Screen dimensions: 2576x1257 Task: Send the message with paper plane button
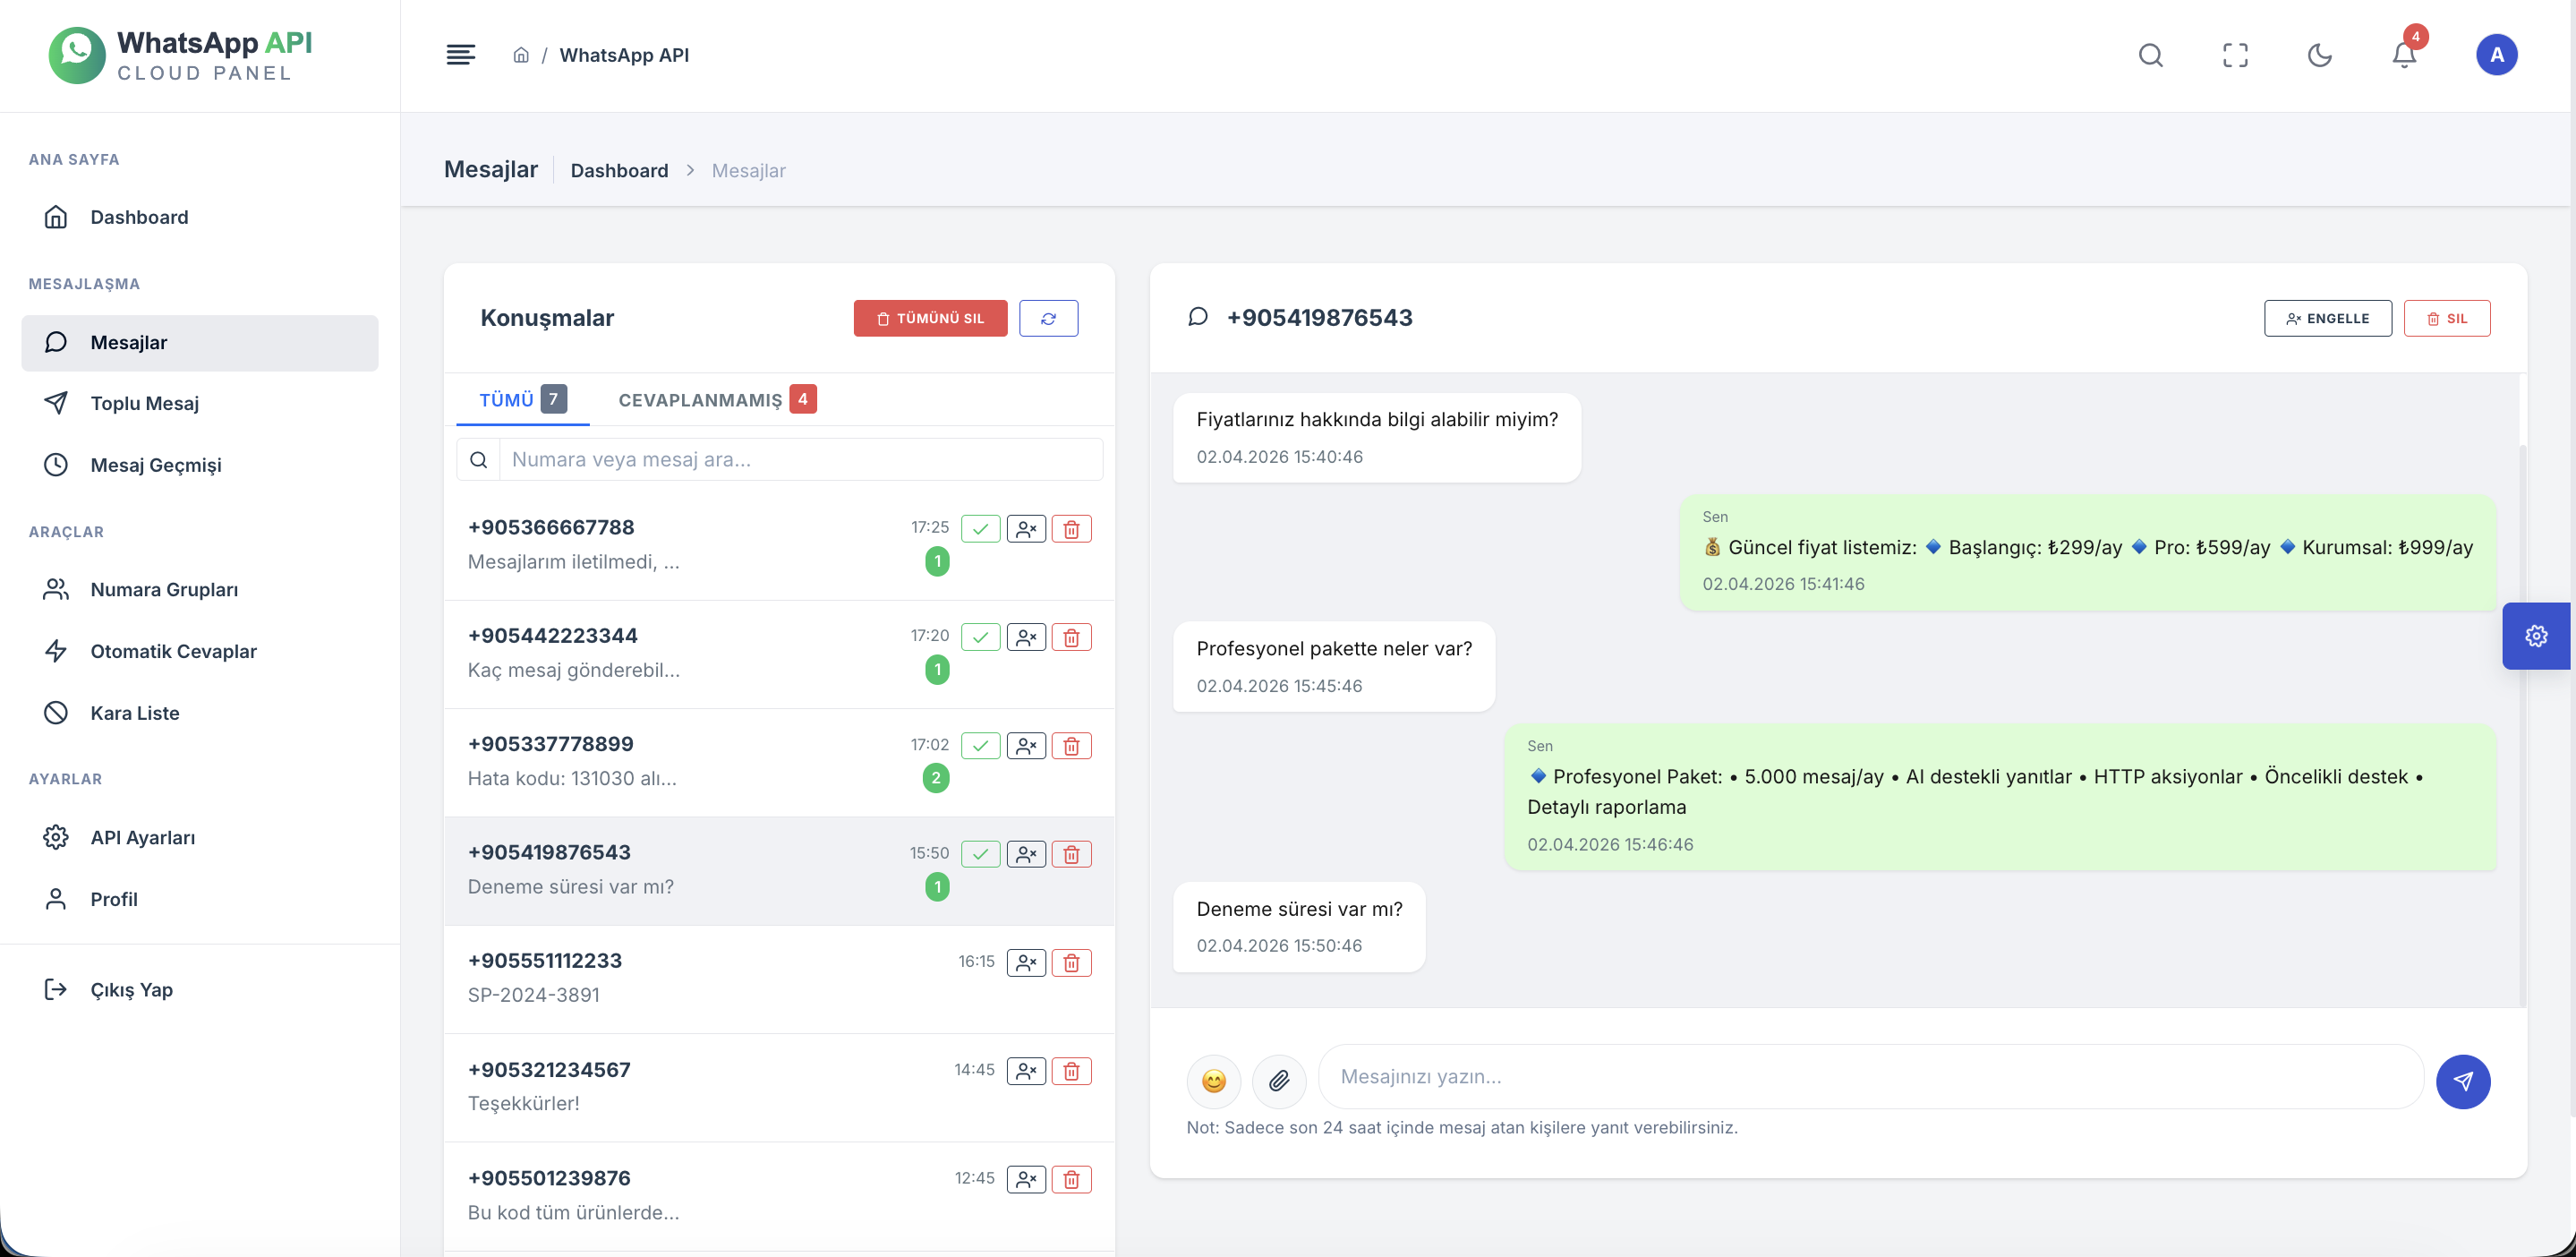click(2462, 1081)
